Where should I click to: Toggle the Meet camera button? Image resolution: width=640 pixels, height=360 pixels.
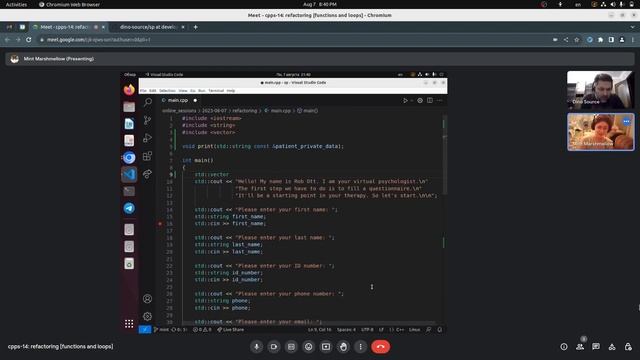(274, 347)
